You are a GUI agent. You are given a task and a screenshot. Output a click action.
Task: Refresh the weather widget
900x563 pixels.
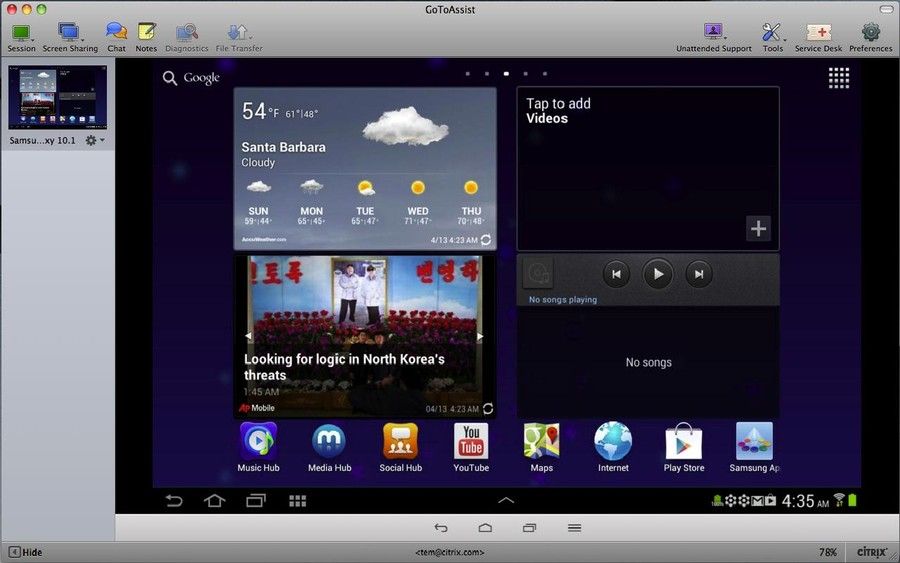click(486, 240)
